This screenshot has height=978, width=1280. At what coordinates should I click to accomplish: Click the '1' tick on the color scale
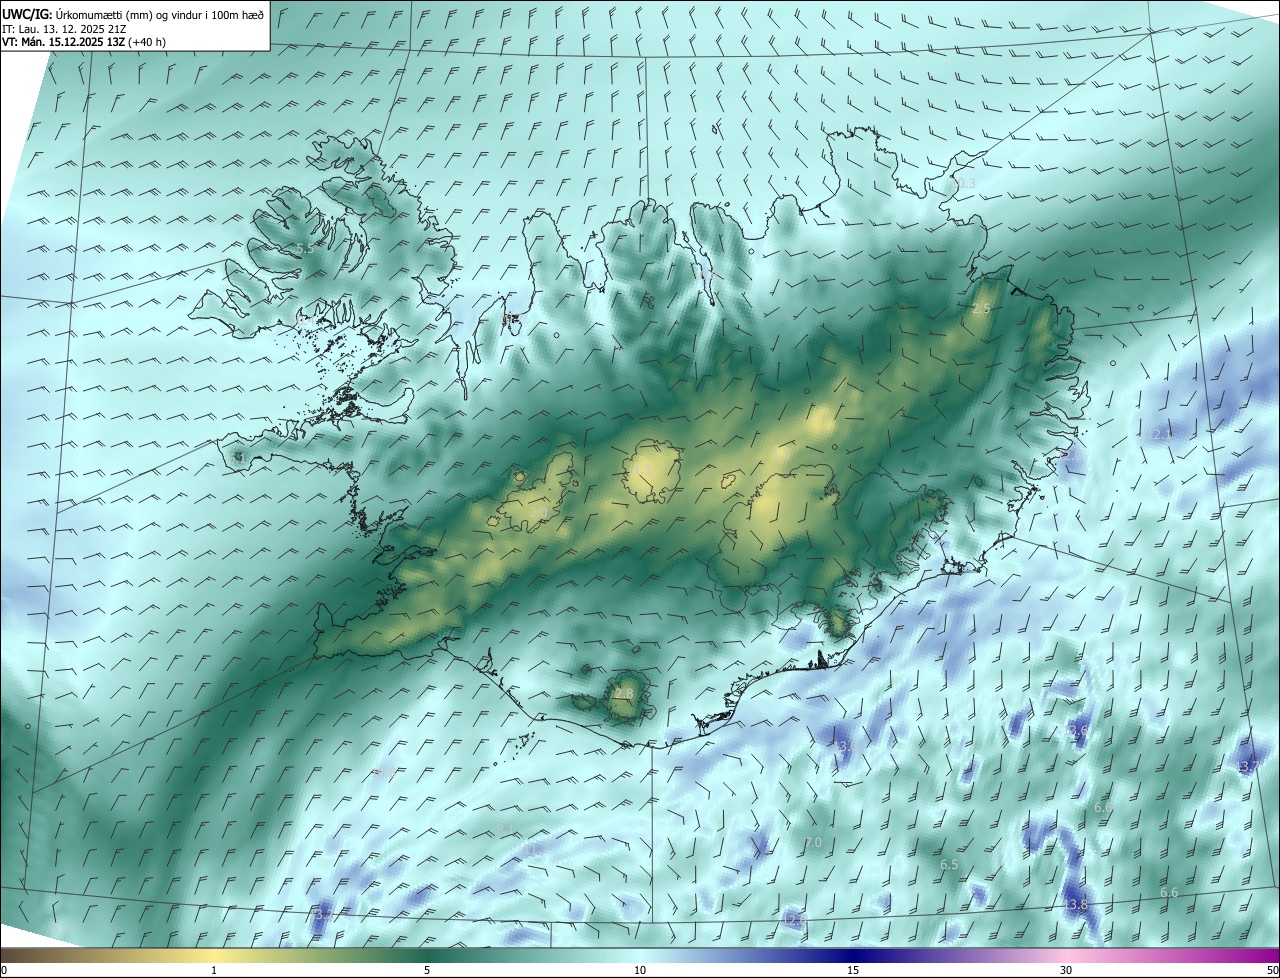(x=214, y=970)
